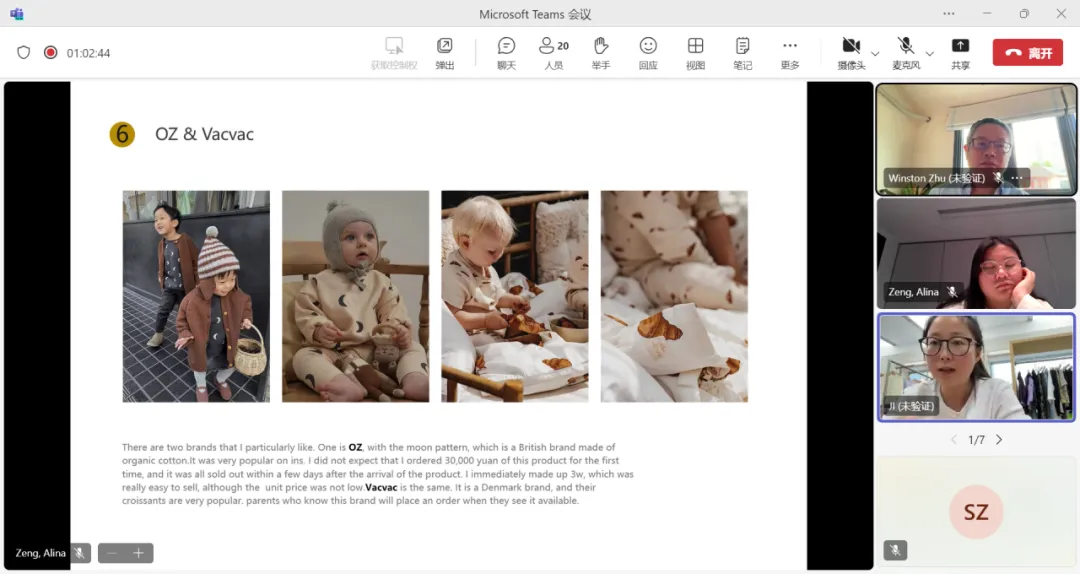
Task: Click the participant count 20
Action: 563,46
